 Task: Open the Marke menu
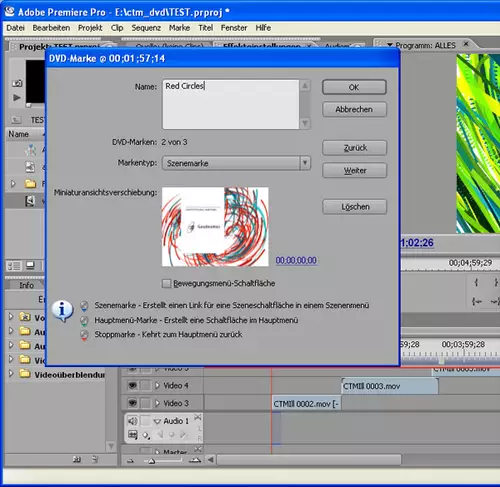[179, 28]
